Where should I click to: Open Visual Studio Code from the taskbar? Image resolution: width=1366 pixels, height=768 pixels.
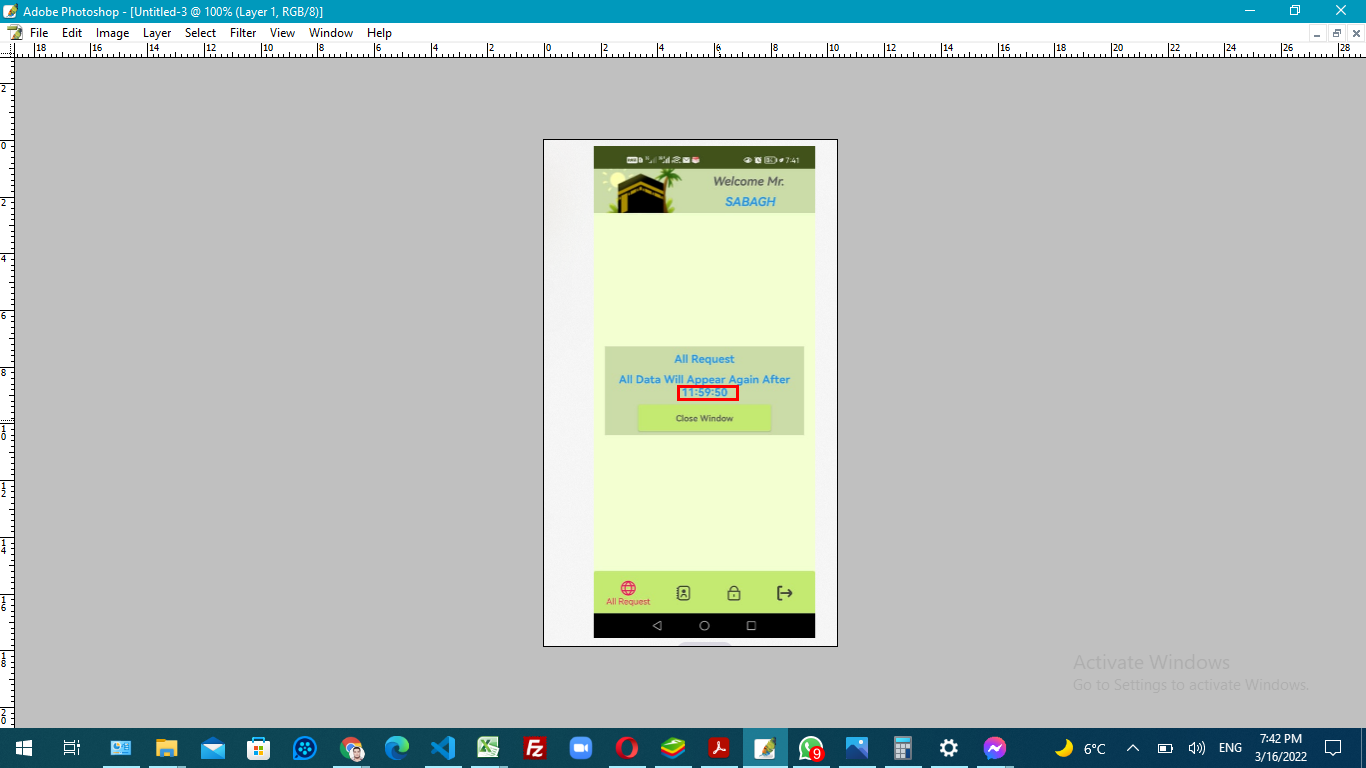pos(443,748)
